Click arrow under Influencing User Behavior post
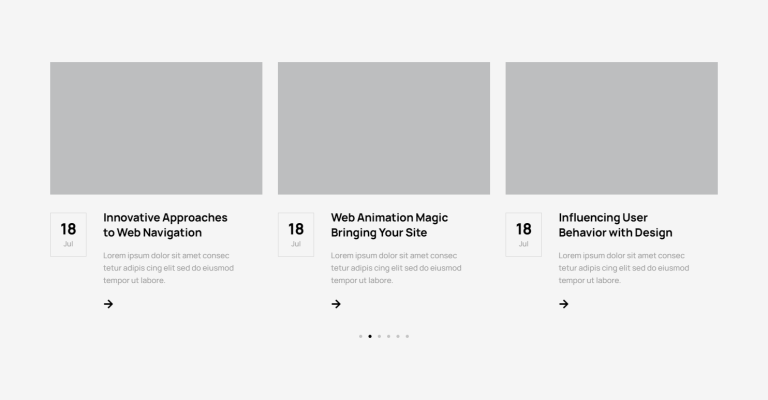The image size is (768, 400). pos(564,304)
